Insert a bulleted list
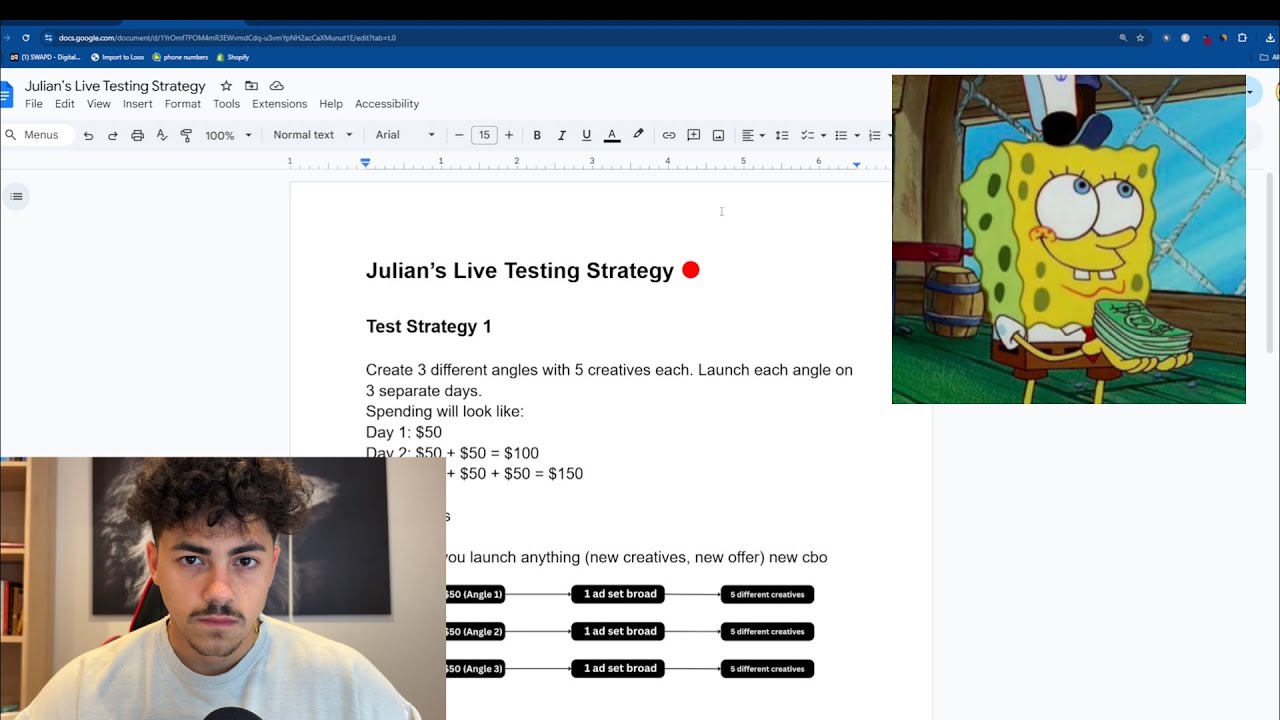The height and width of the screenshot is (720, 1280). (x=841, y=135)
